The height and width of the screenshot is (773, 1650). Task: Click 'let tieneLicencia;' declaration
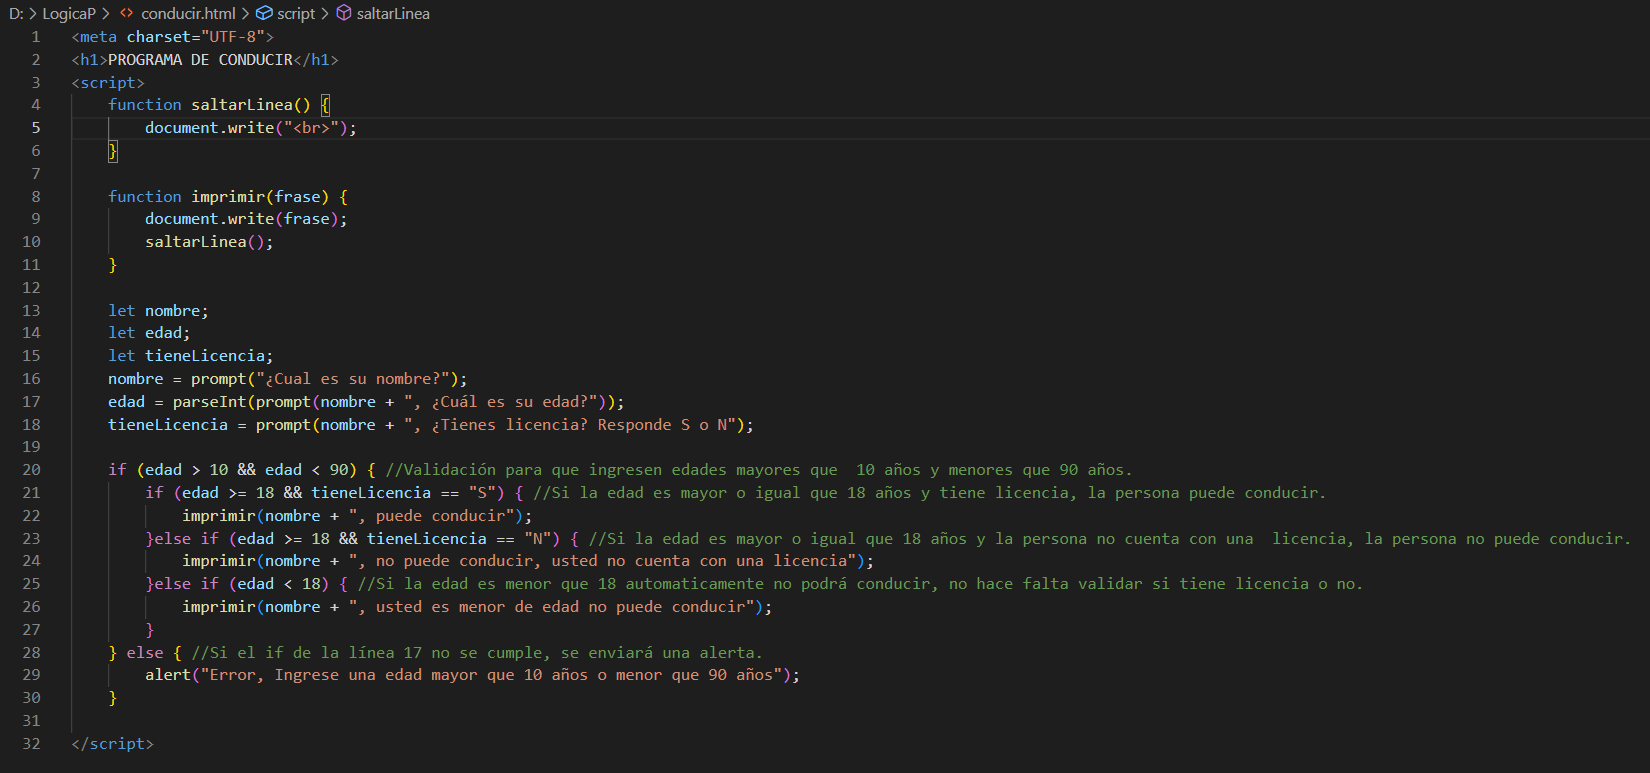[190, 356]
